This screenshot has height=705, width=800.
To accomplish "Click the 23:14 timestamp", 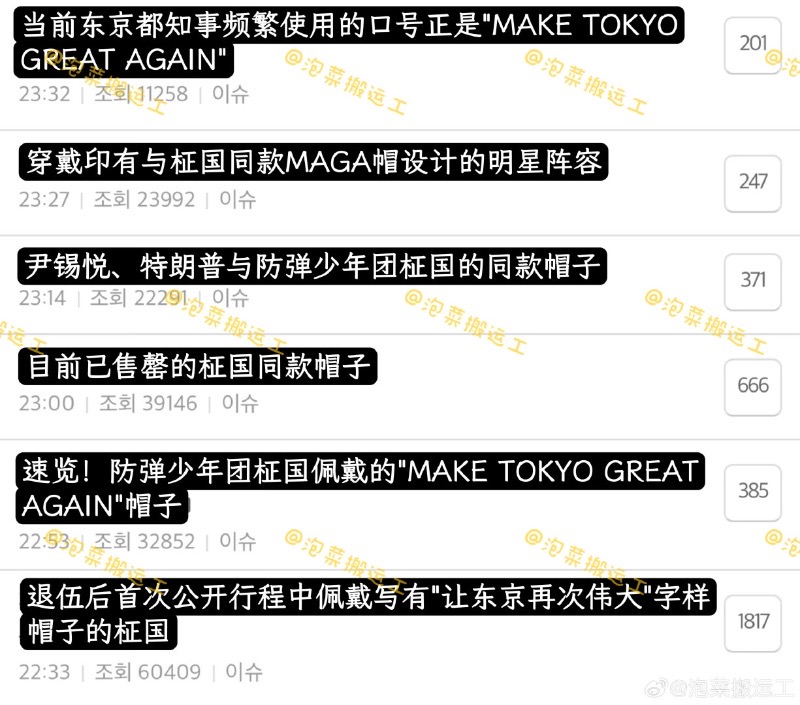I will pyautogui.click(x=42, y=298).
